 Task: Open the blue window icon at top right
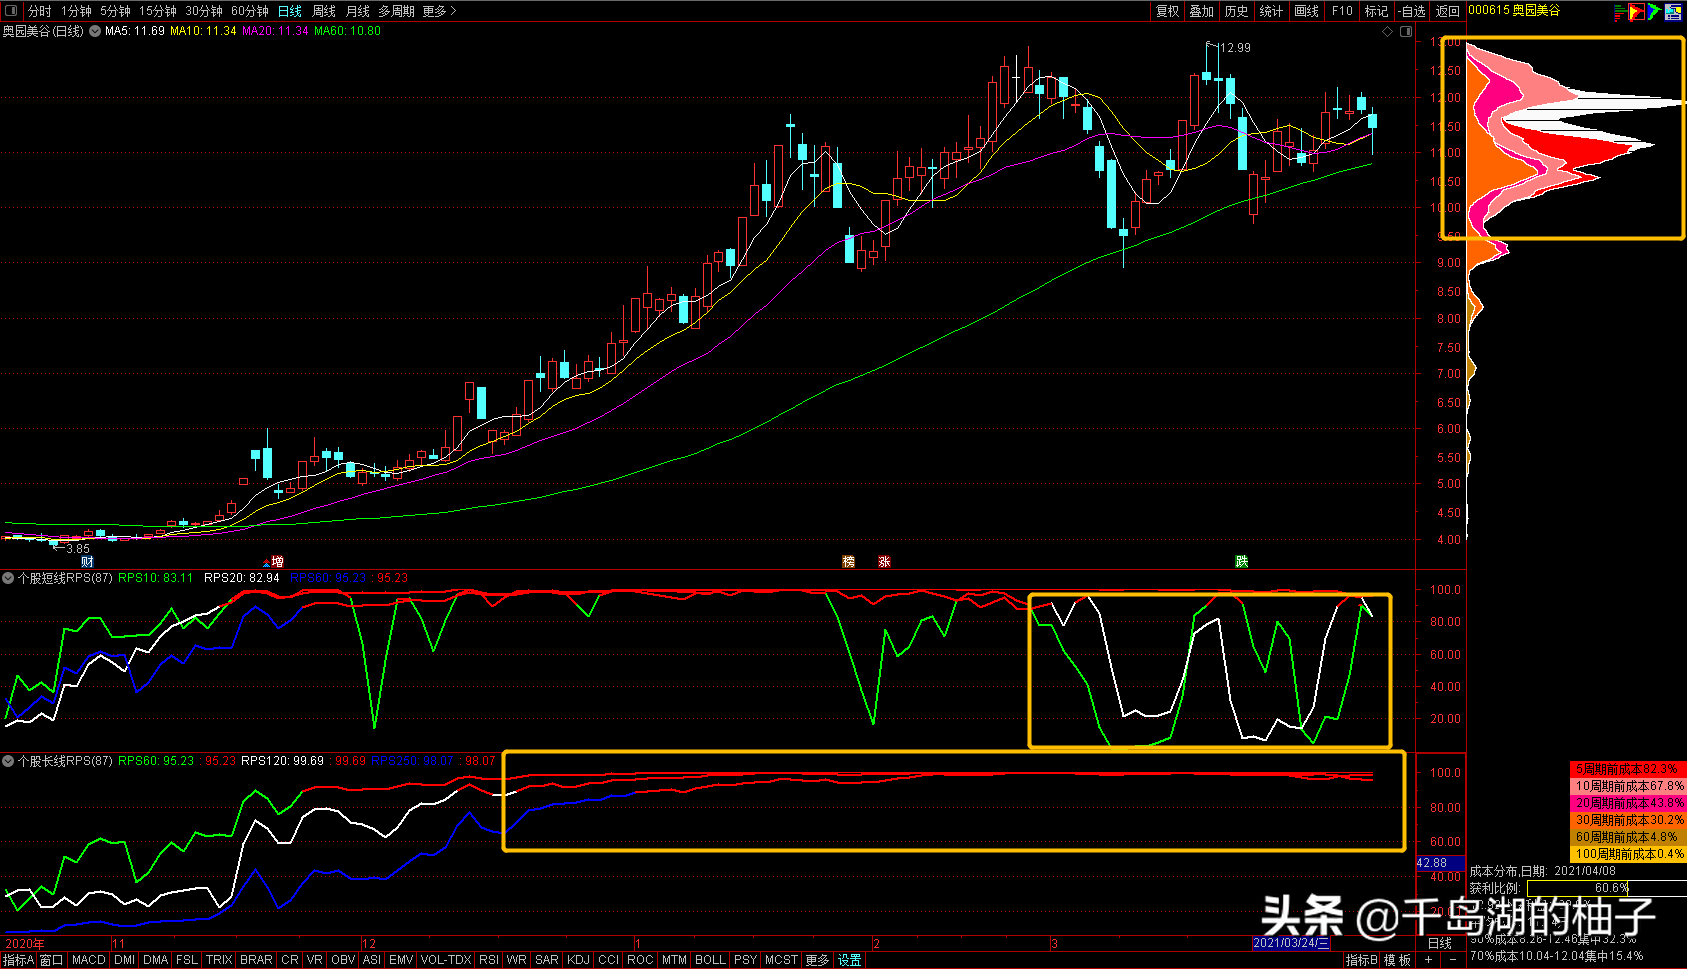1673,12
